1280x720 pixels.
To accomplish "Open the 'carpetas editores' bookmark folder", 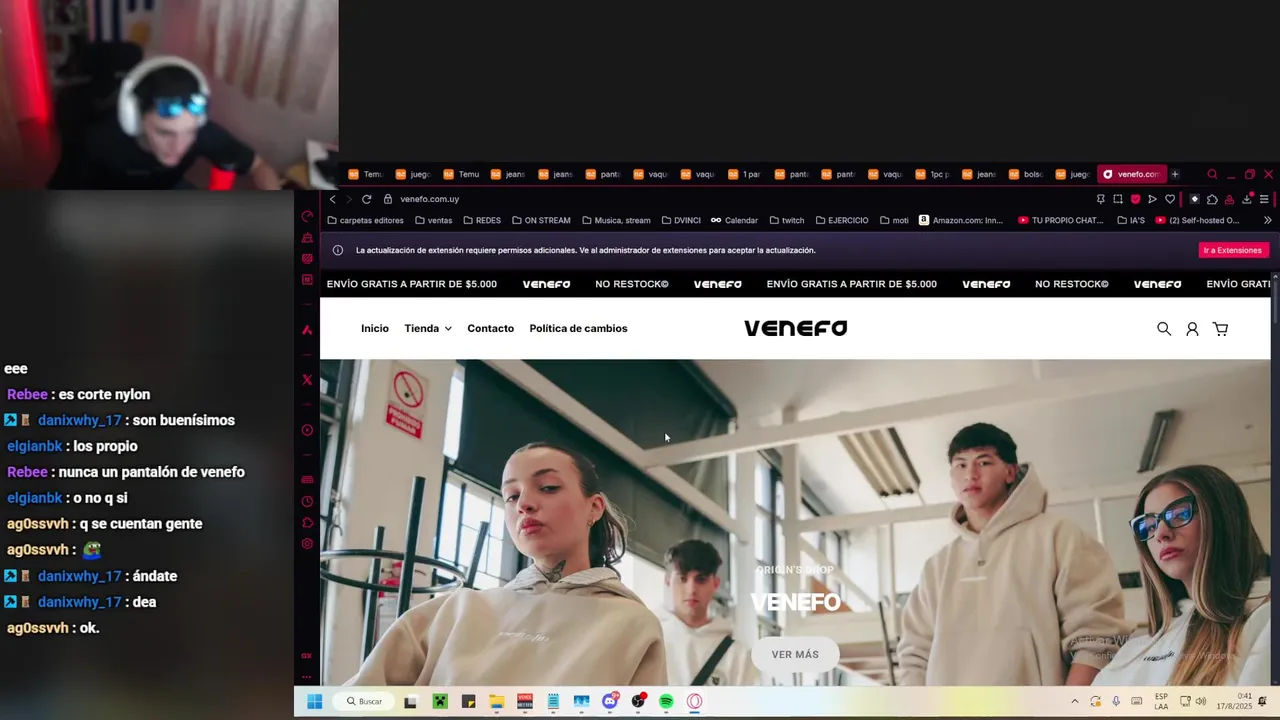I will coord(365,220).
